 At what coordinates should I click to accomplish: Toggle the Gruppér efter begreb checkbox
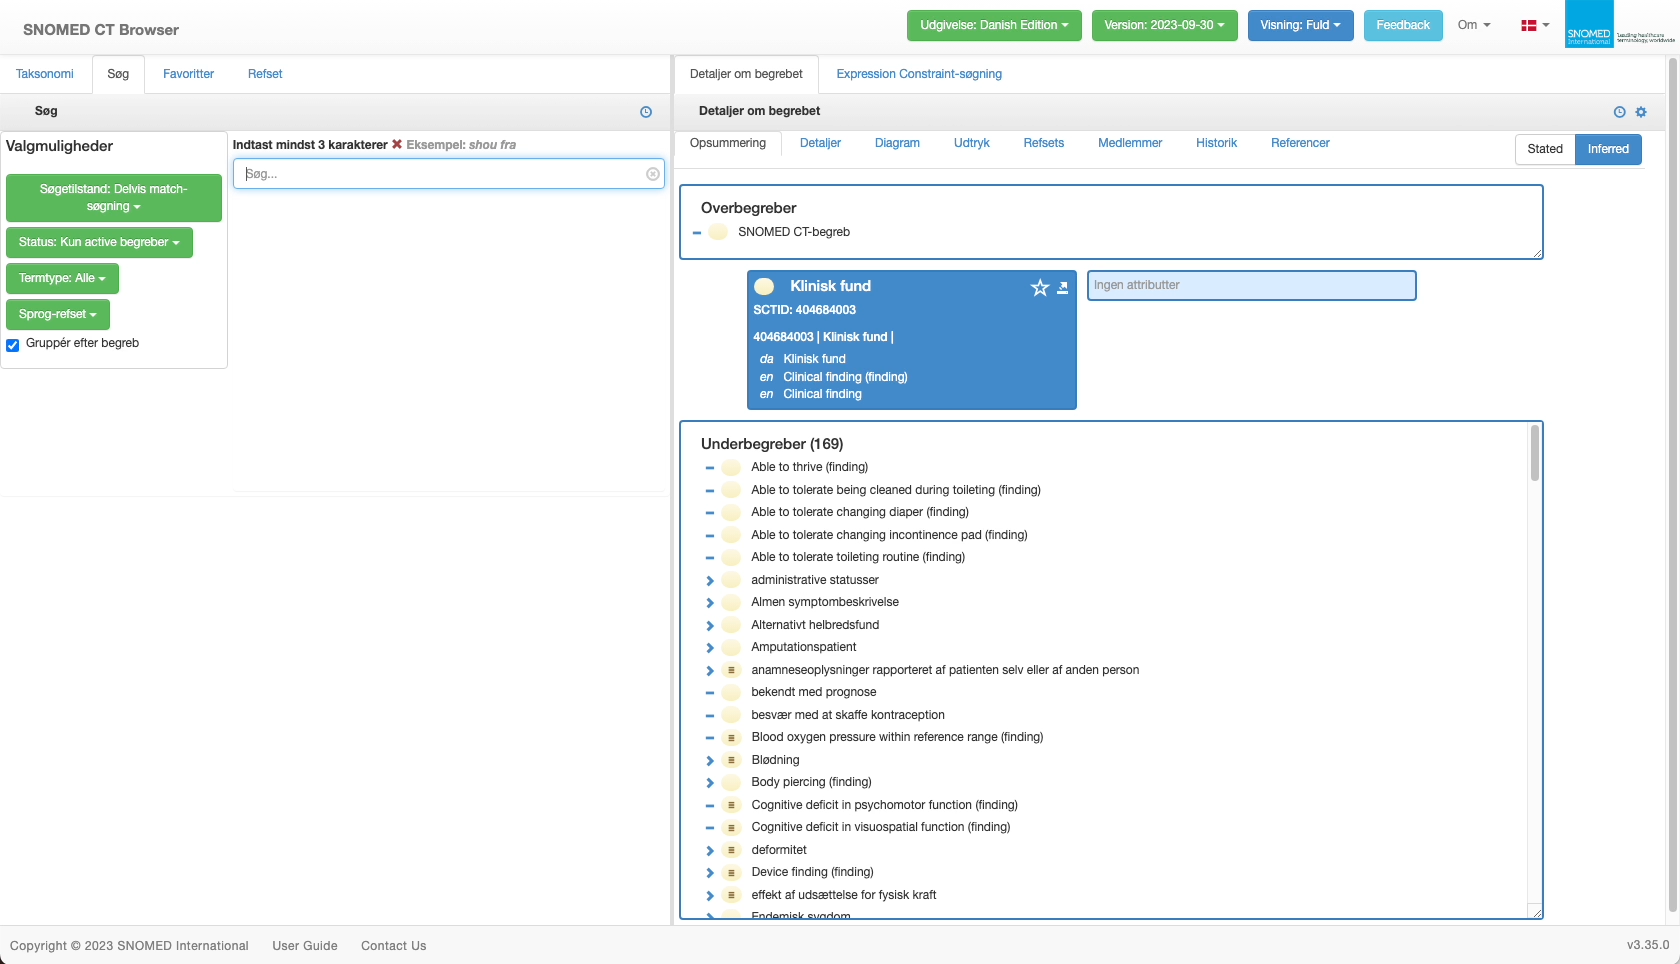[x=13, y=345]
